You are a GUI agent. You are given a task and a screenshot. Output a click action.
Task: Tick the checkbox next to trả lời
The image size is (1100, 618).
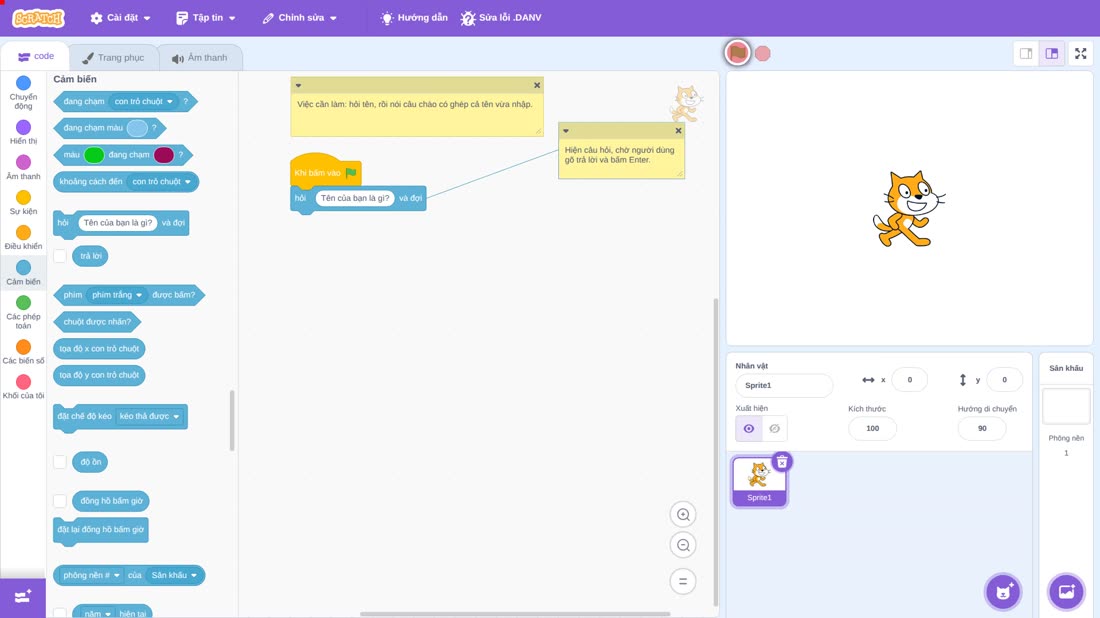(x=60, y=256)
